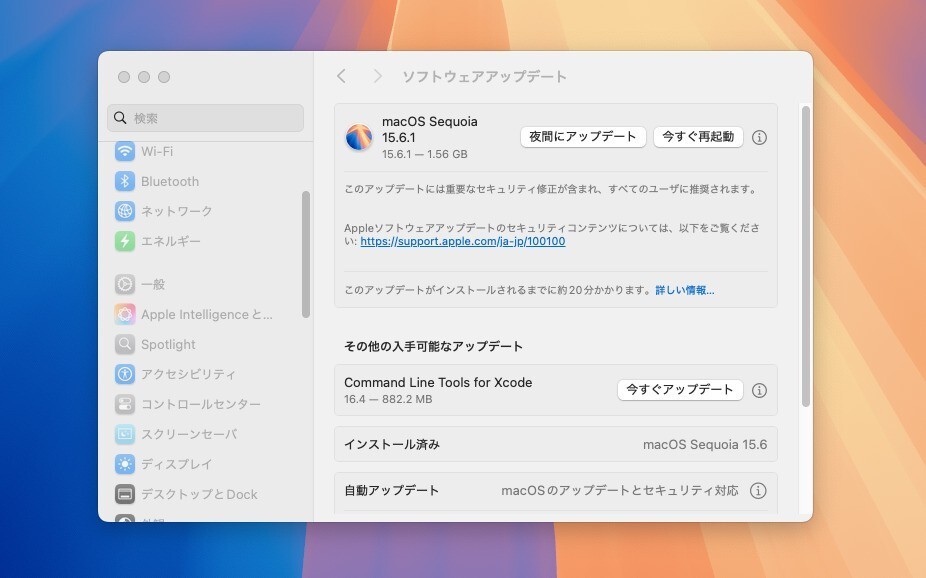Click the 16.4 — 882.2 MB text
This screenshot has width=926, height=578.
[x=388, y=399]
